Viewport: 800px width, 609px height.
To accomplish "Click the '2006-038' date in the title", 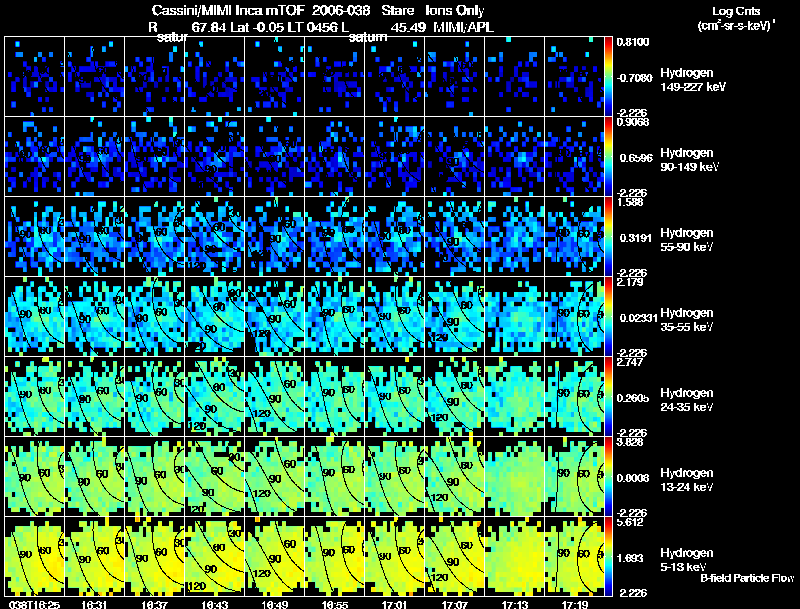I will coord(341,11).
